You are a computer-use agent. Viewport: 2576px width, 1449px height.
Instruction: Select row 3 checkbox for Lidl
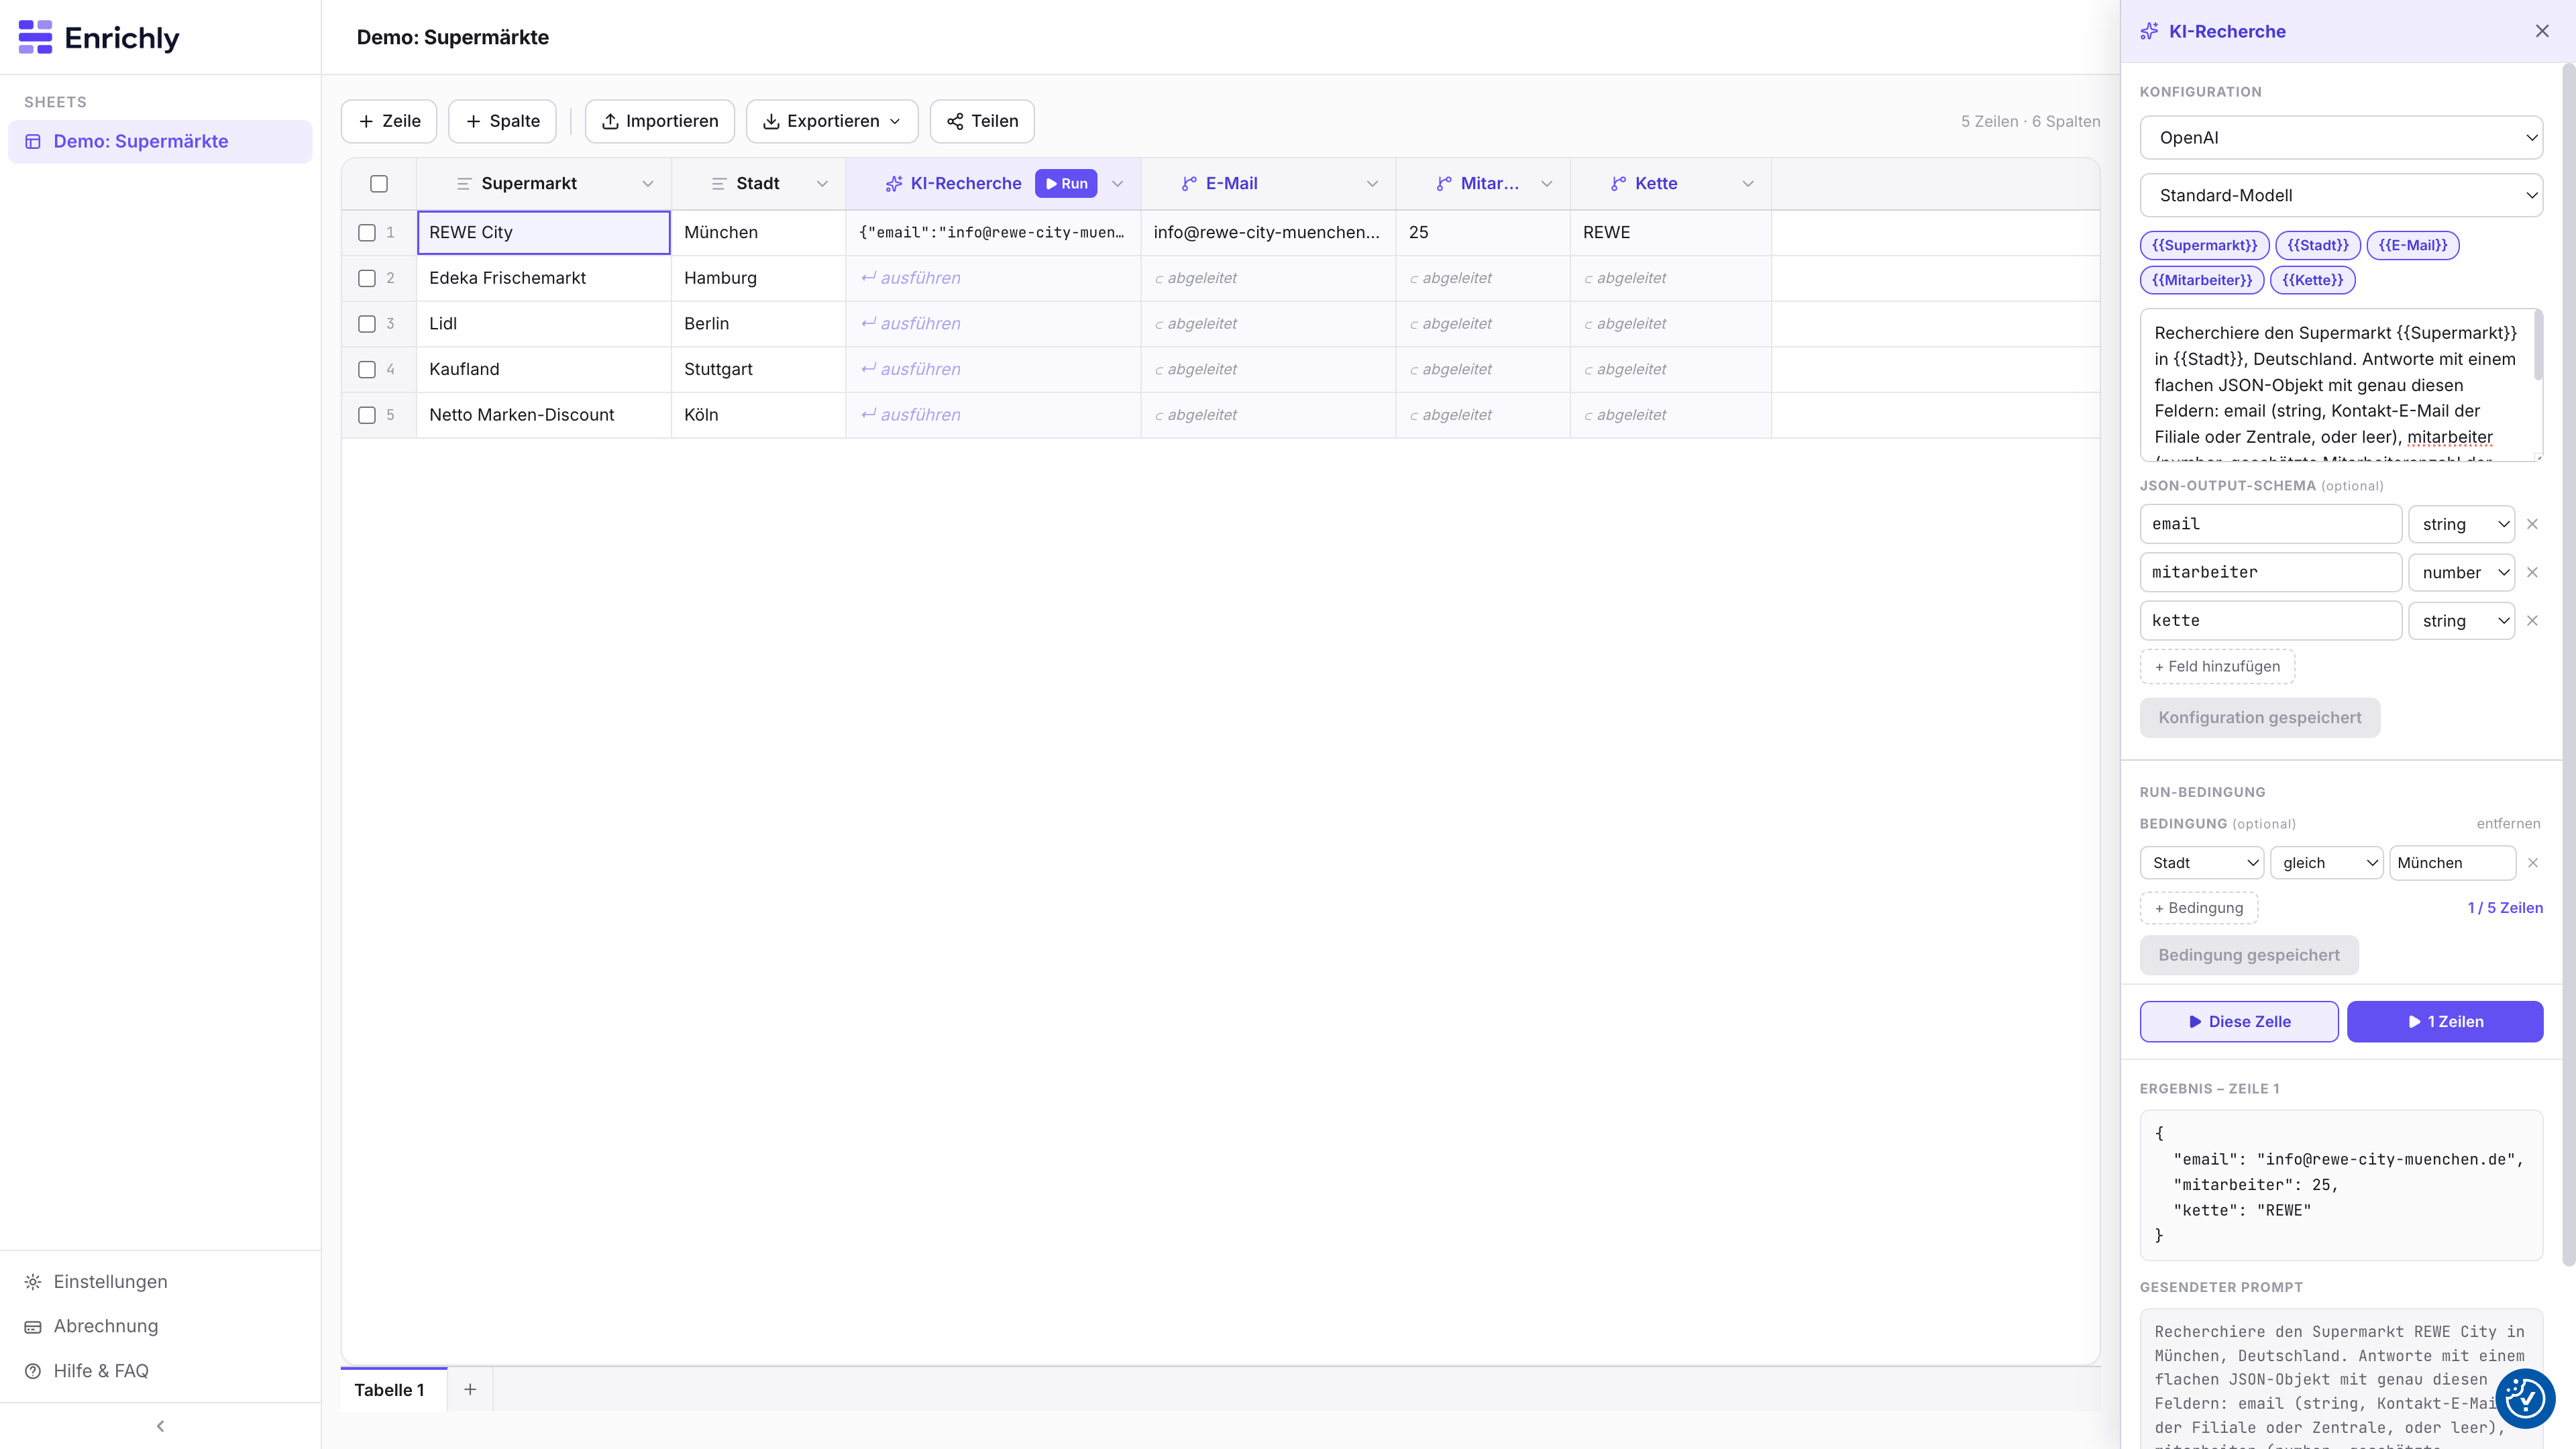pos(367,324)
